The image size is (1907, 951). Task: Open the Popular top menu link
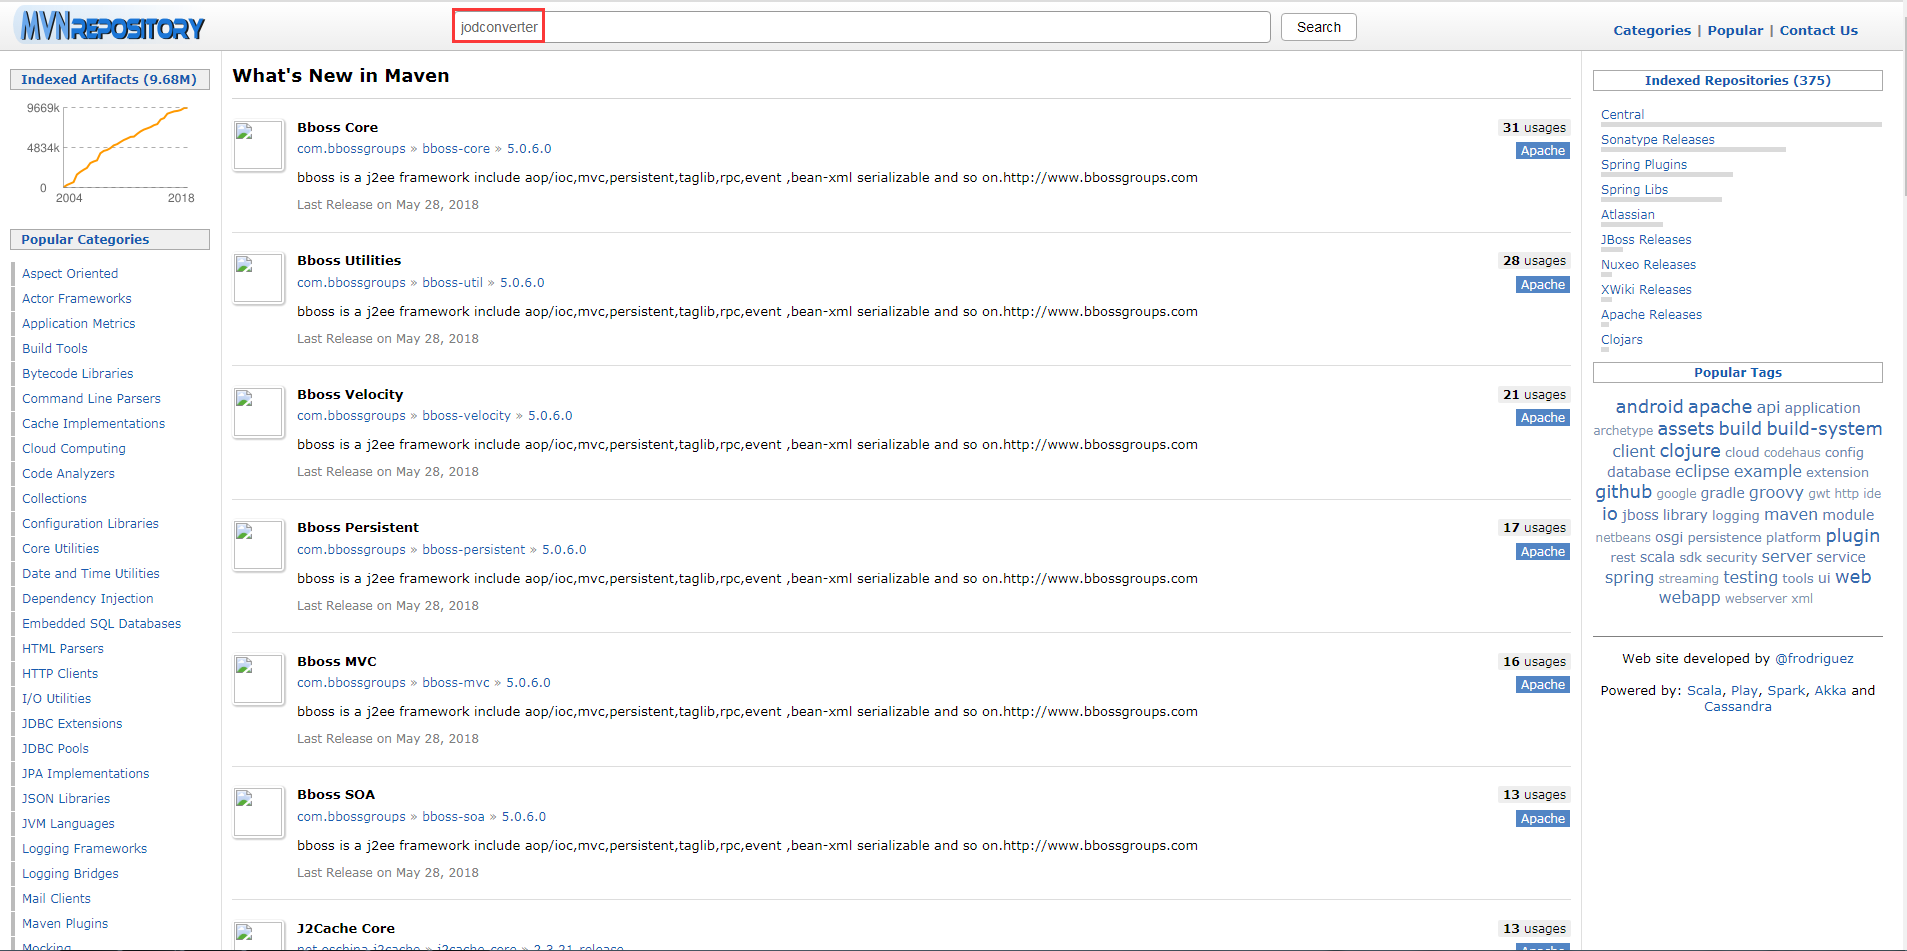click(x=1735, y=30)
